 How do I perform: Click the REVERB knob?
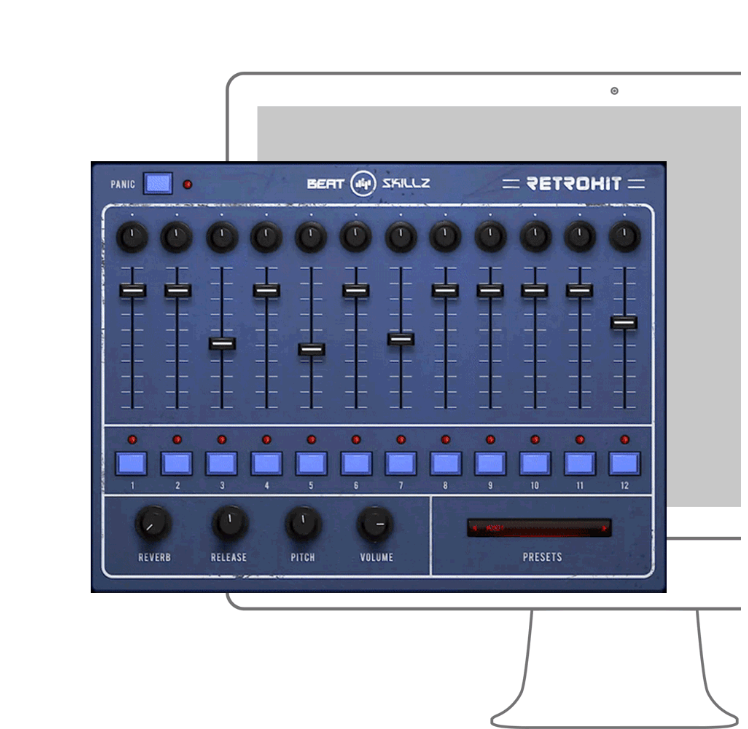[x=154, y=523]
